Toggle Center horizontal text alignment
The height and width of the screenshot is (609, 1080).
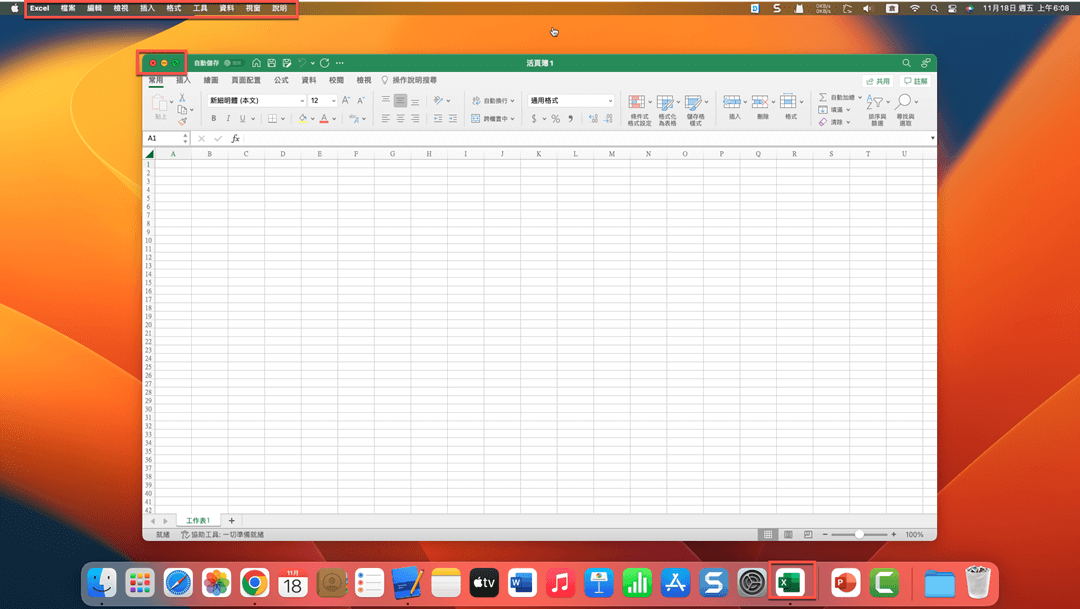click(400, 118)
